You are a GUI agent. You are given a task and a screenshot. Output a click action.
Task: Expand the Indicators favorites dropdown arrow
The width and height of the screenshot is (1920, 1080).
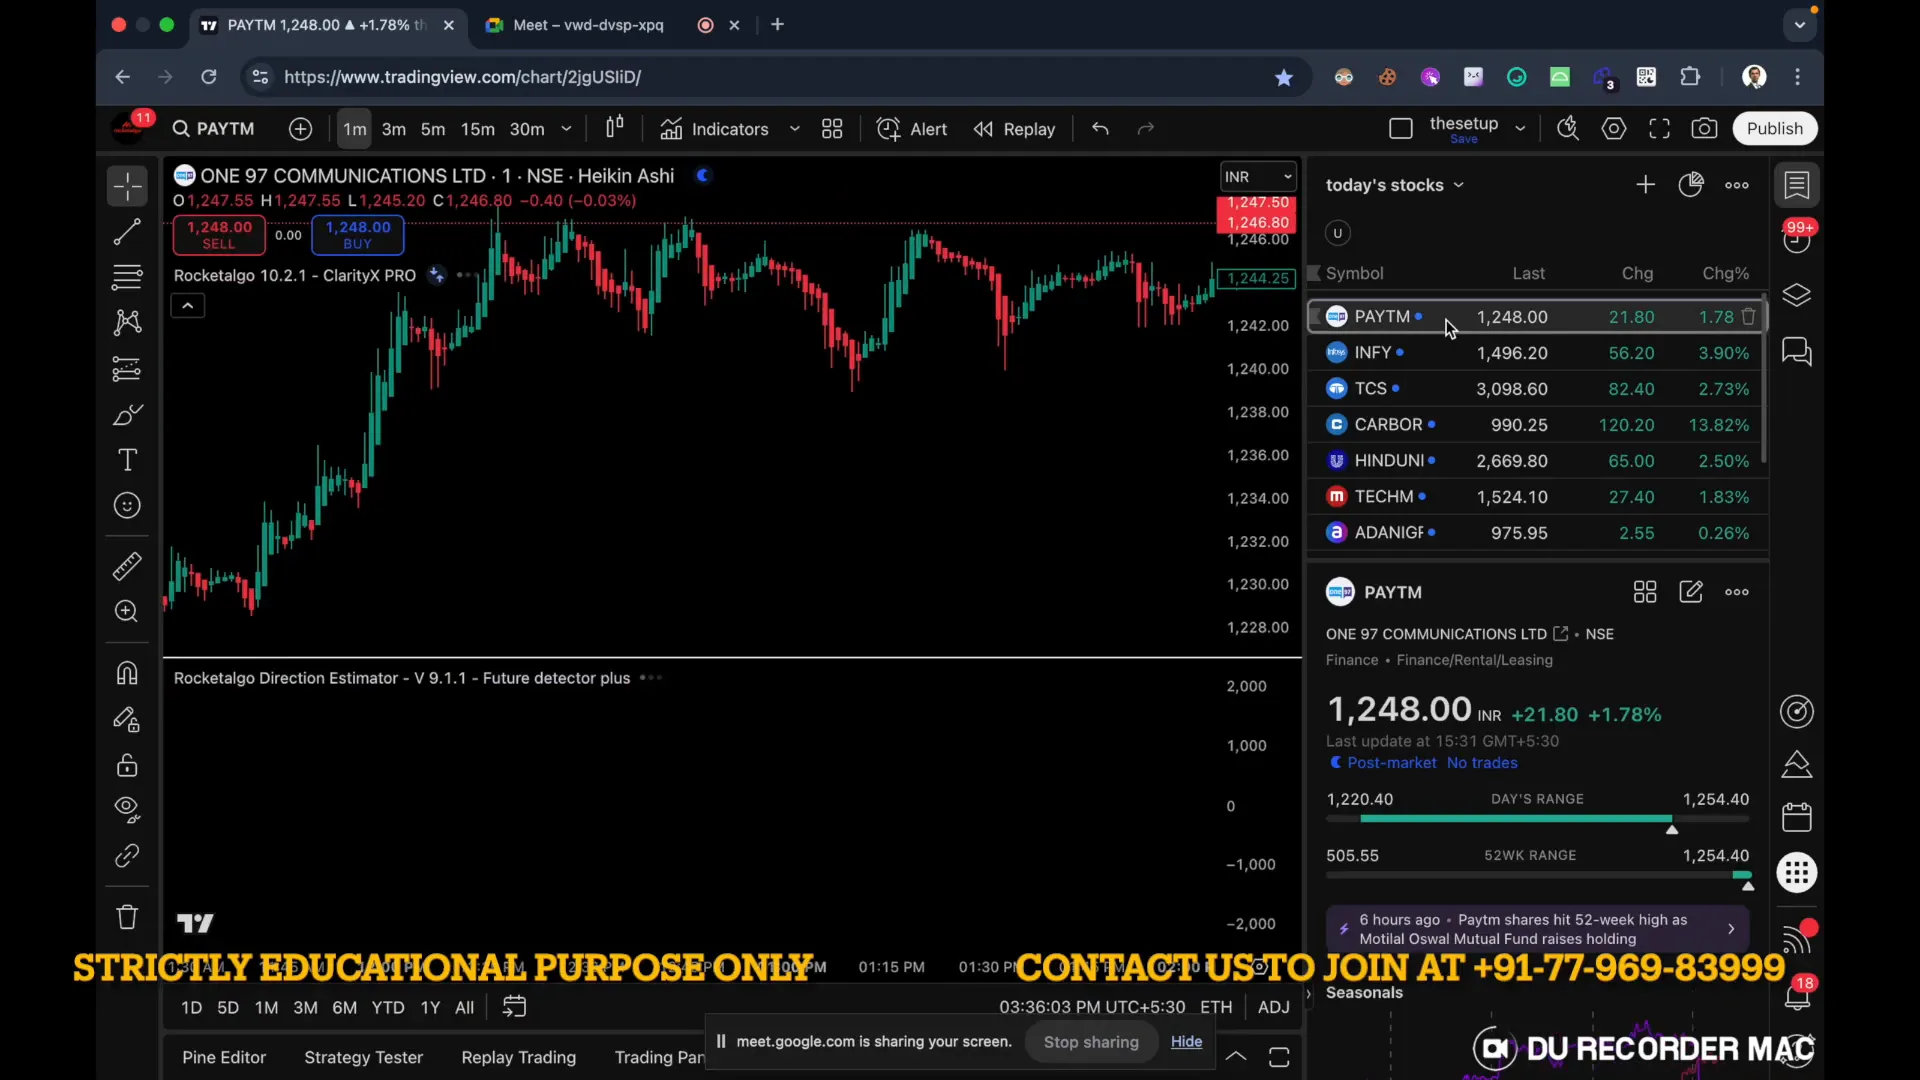(x=795, y=129)
